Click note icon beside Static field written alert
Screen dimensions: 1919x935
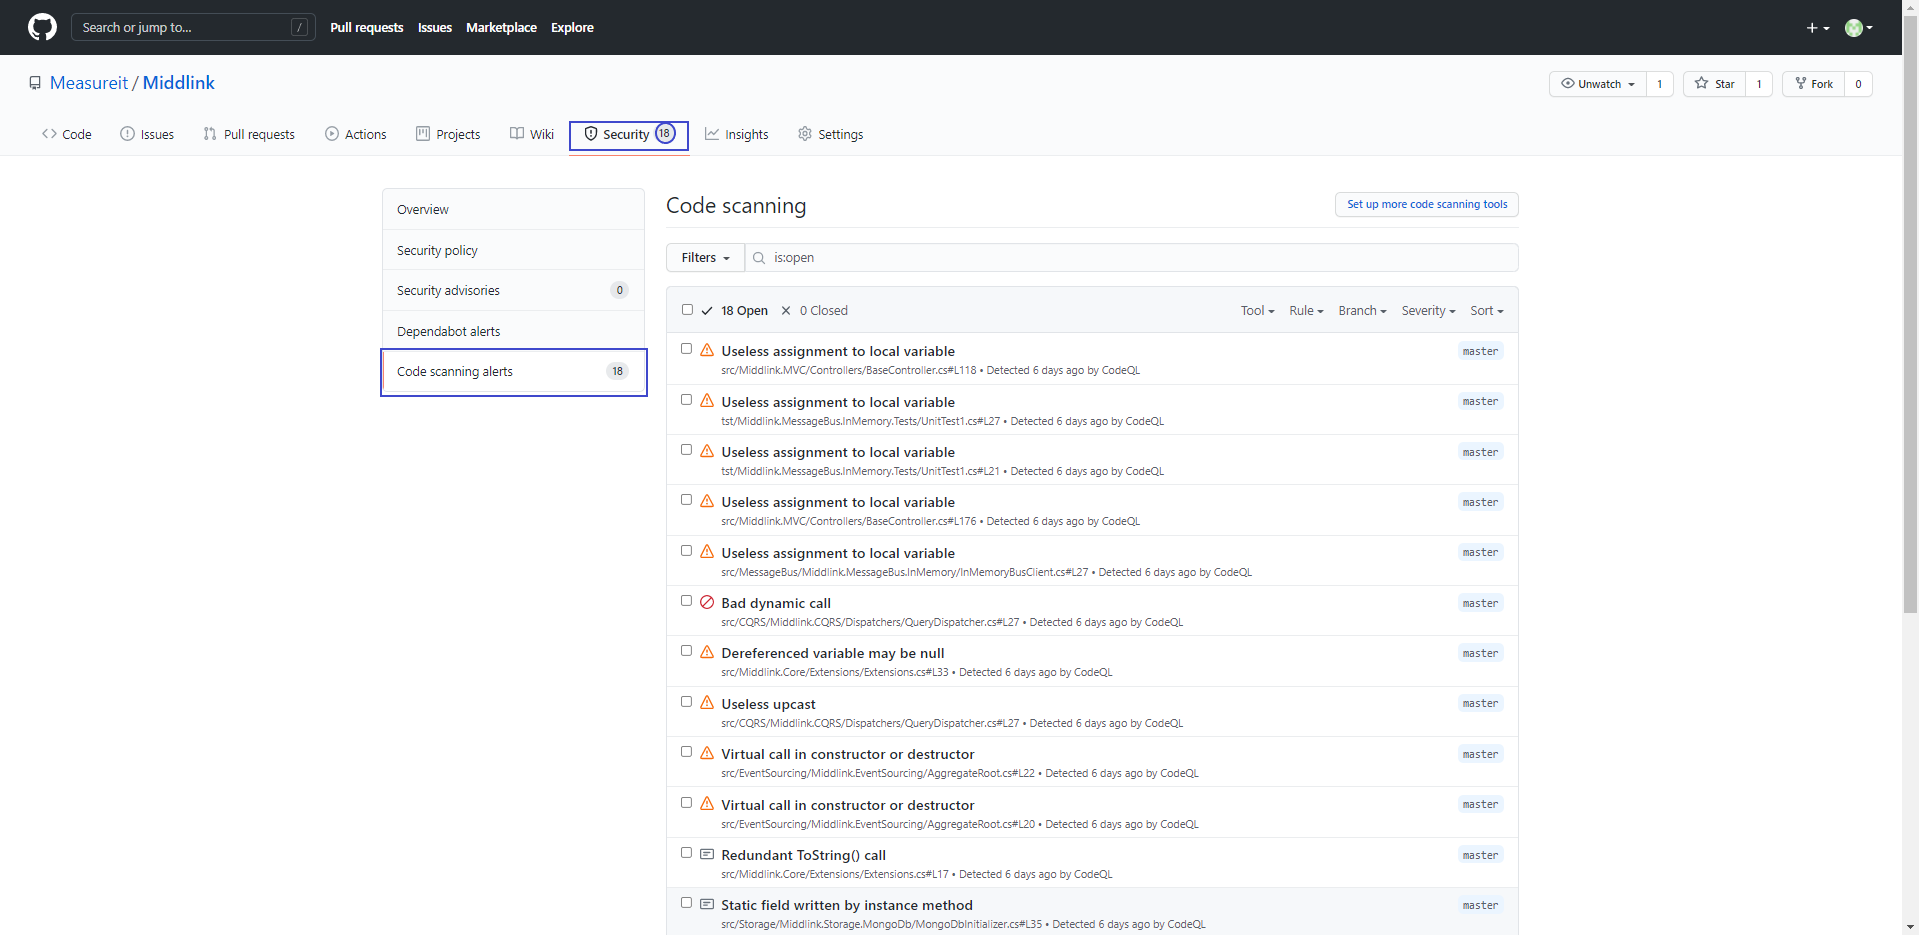707,904
